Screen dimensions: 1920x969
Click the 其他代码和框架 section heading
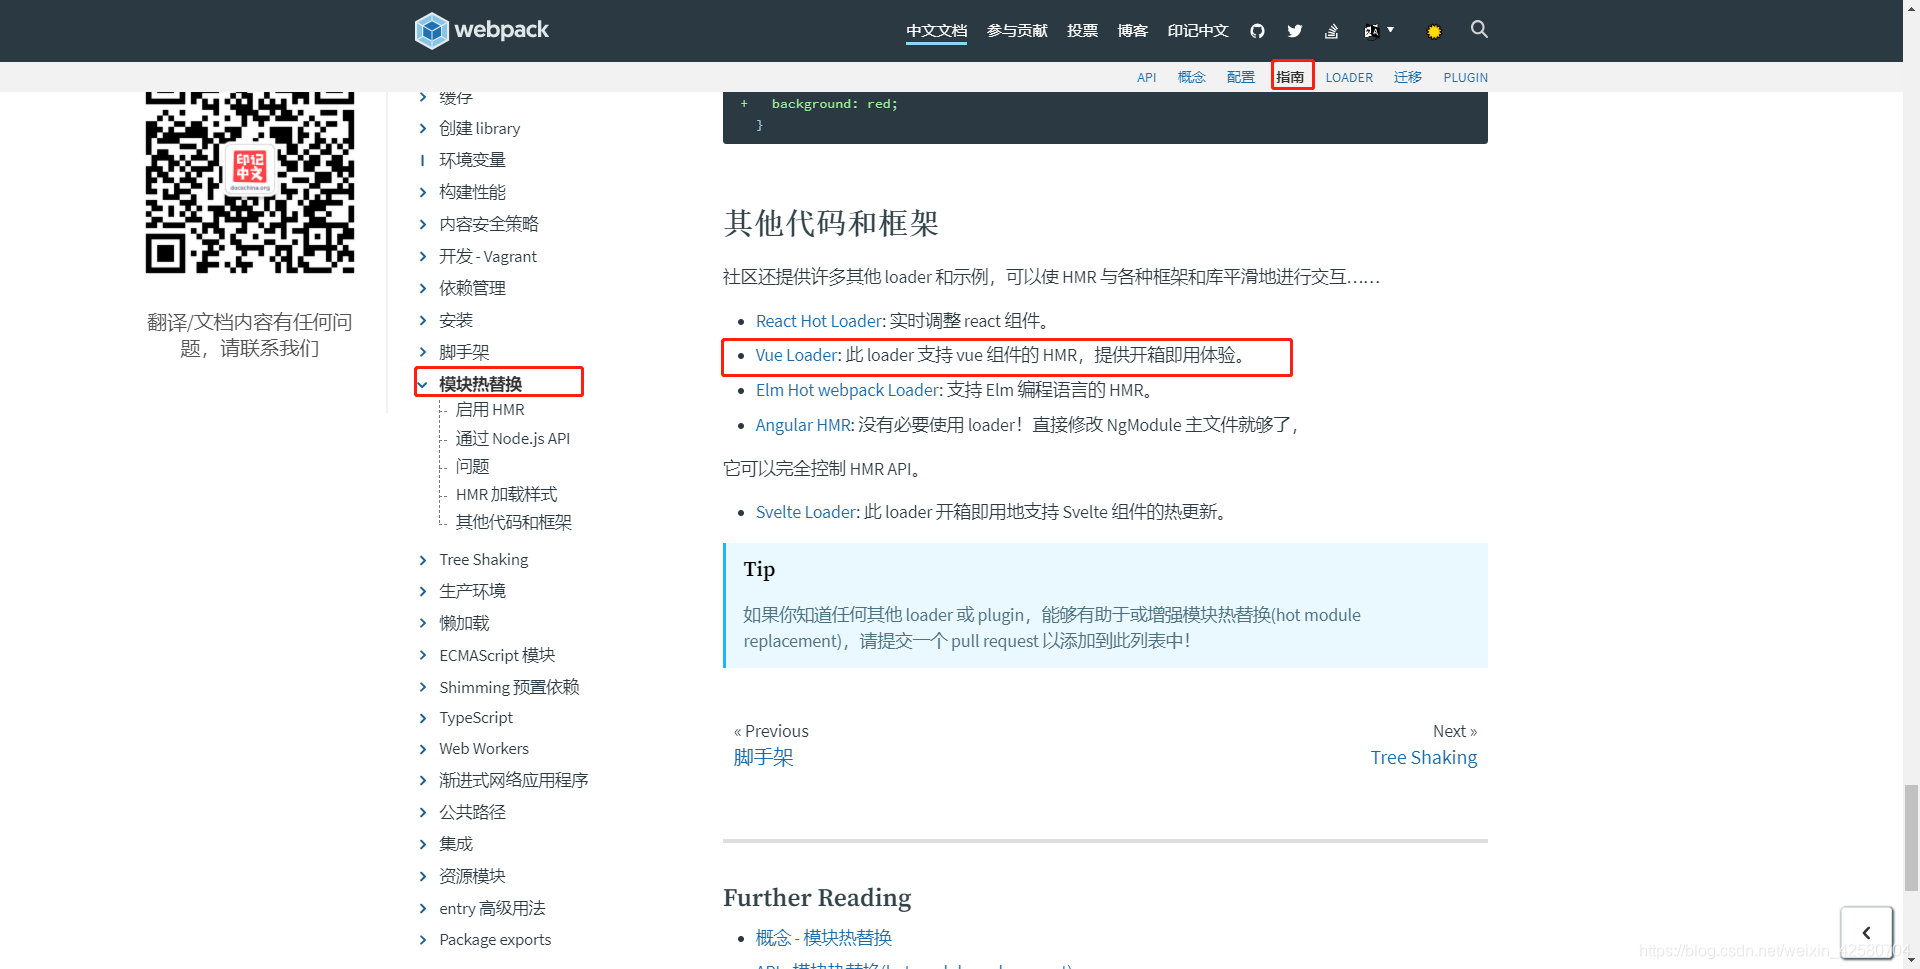point(831,223)
